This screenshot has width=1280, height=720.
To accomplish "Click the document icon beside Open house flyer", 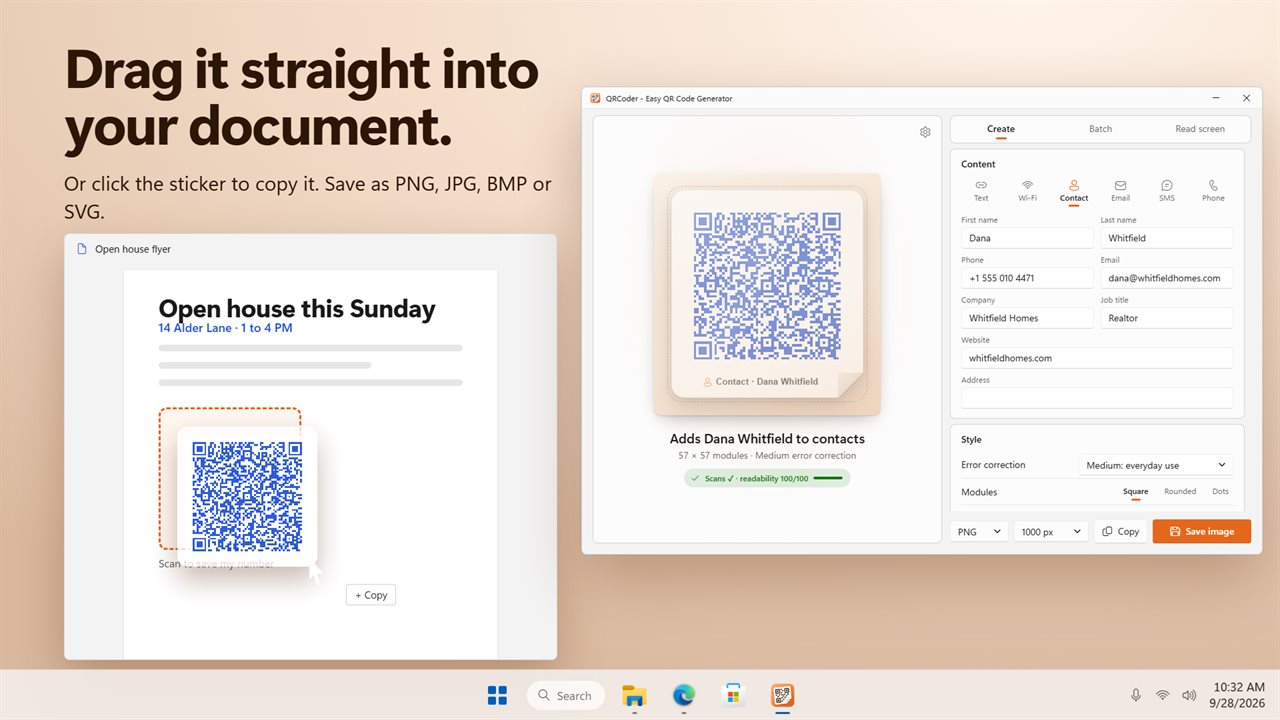I will (82, 249).
